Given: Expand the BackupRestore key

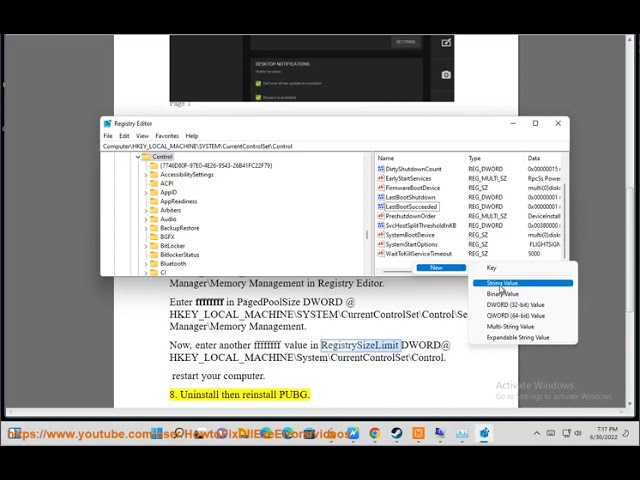Looking at the screenshot, I should click(x=146, y=228).
